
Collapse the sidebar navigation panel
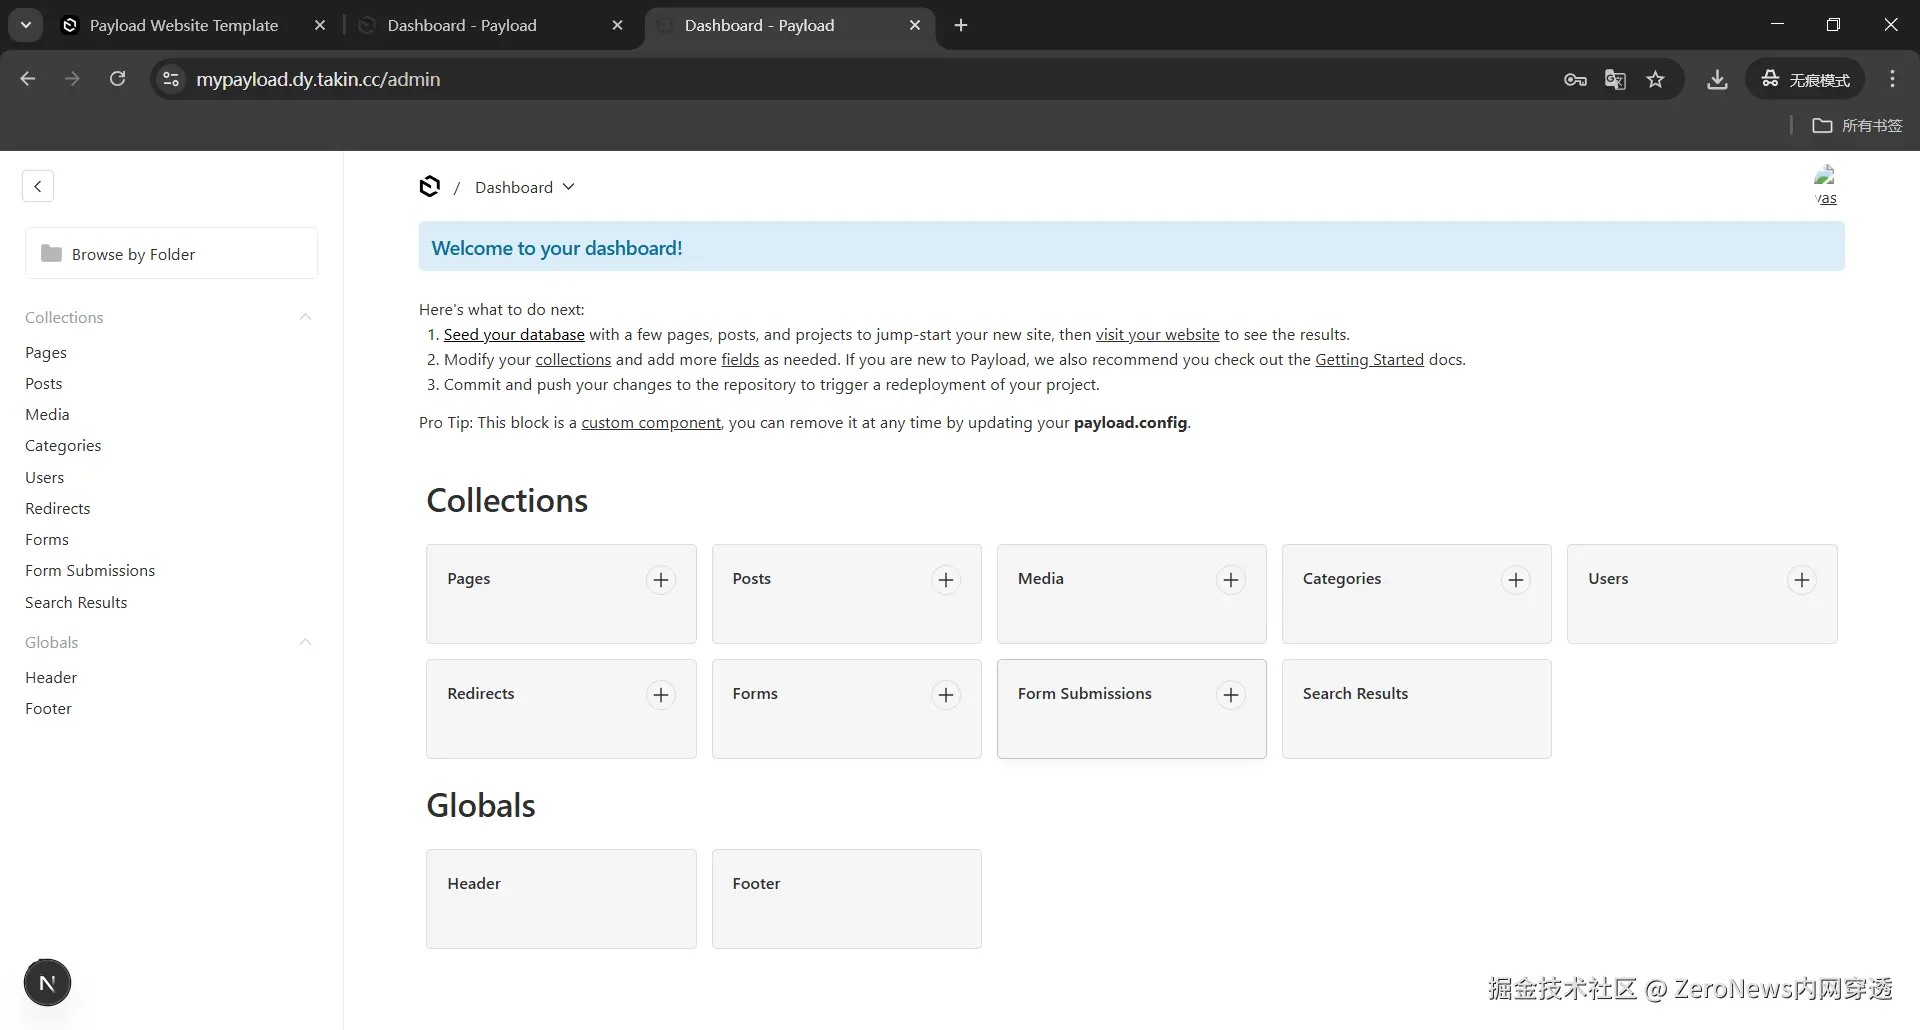click(x=38, y=186)
